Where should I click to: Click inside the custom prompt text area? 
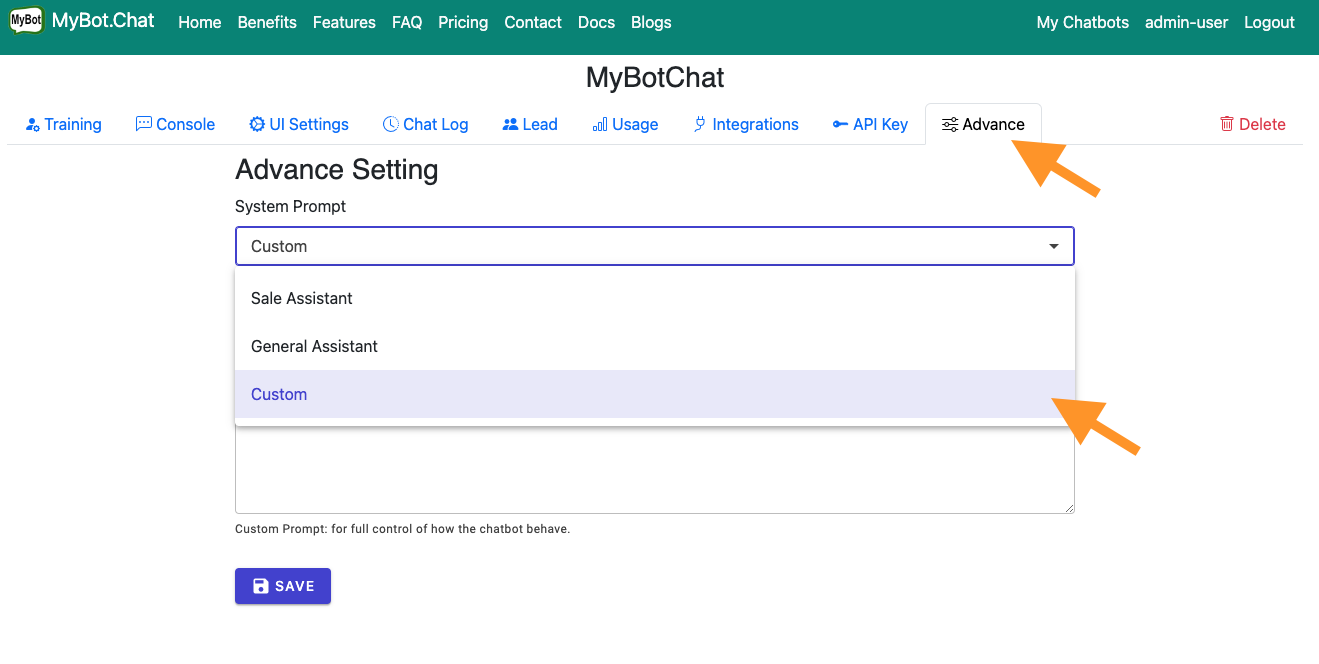(654, 470)
